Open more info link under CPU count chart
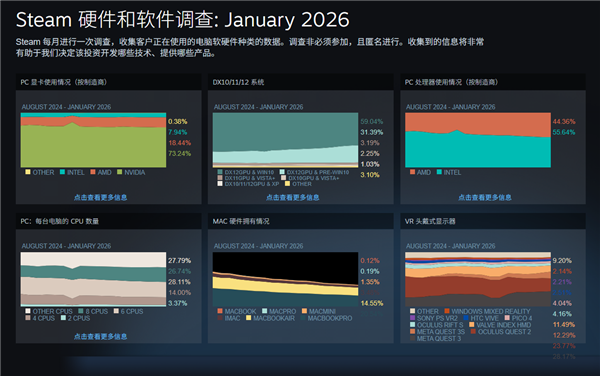 [100, 337]
